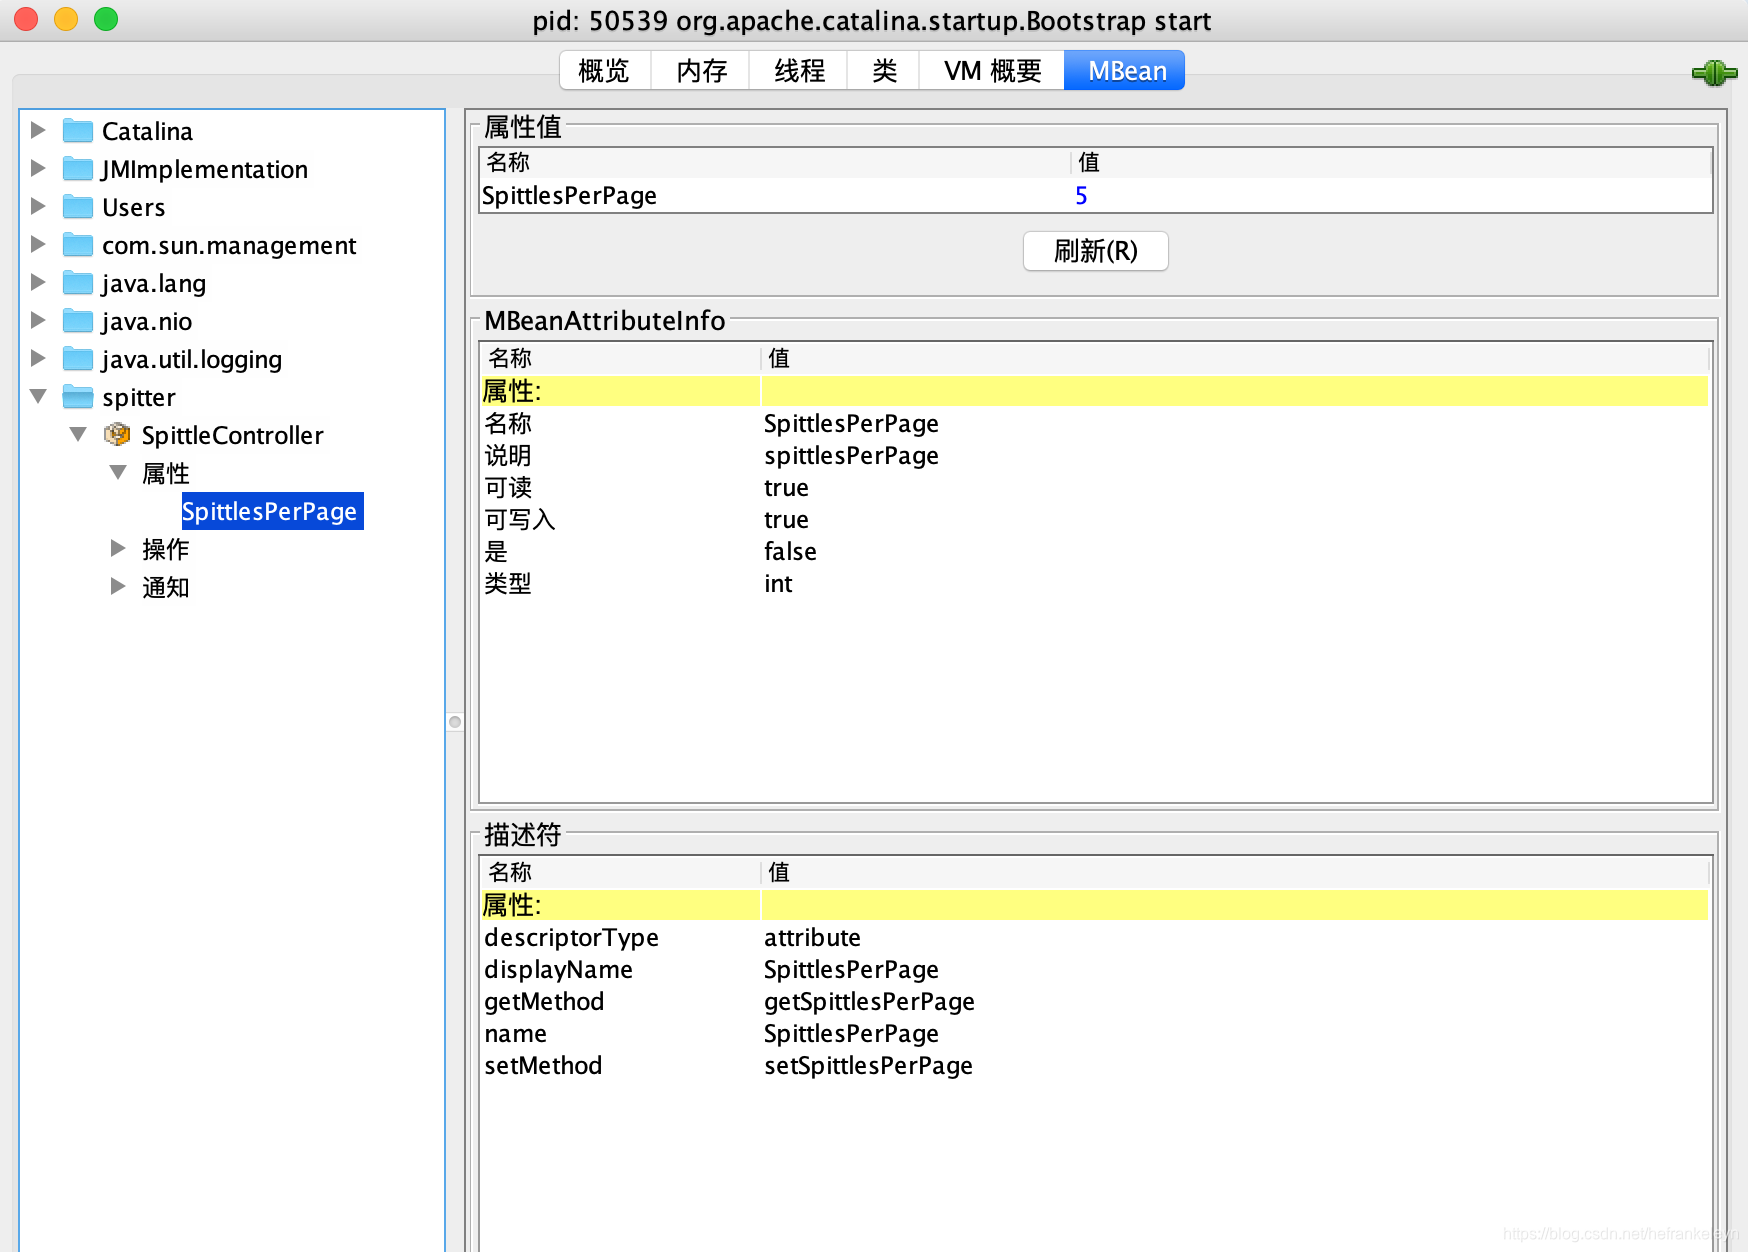Click the SpittleController MBean icon
1748x1252 pixels.
pos(118,435)
